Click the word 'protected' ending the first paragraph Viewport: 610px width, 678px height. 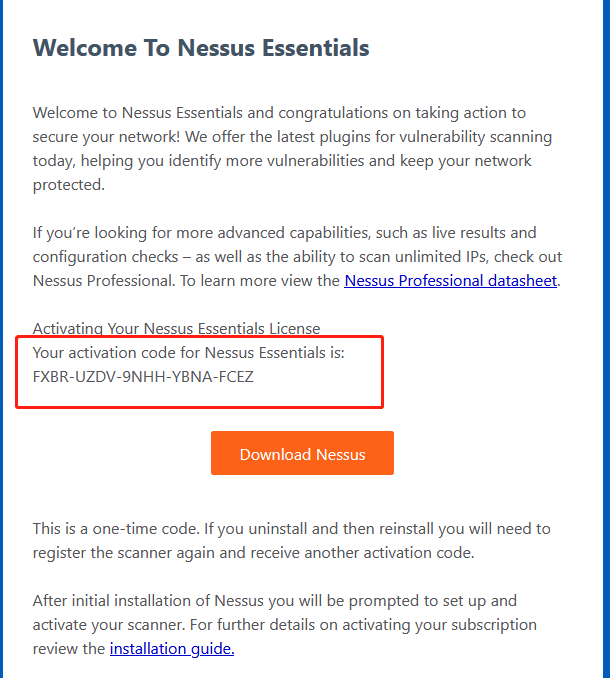pyautogui.click(x=69, y=185)
